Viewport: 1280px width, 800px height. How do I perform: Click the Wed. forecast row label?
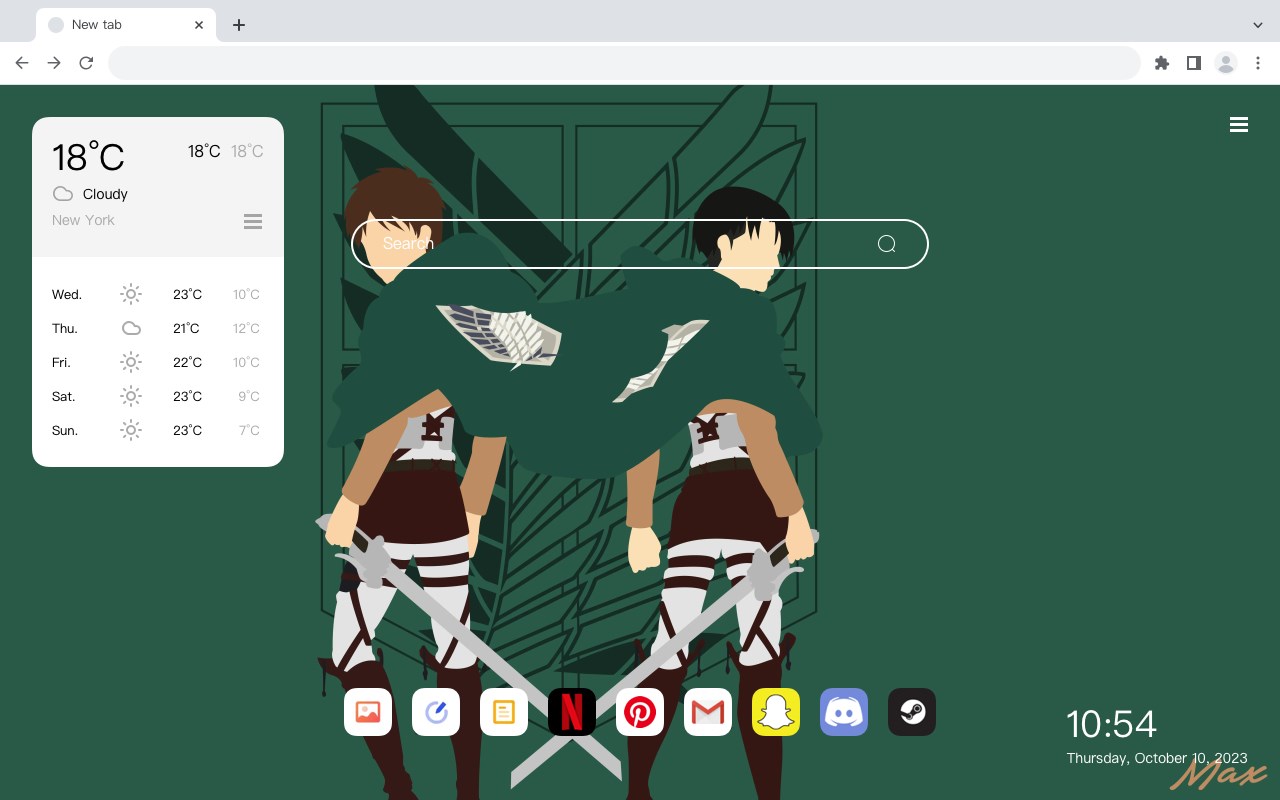click(x=67, y=294)
